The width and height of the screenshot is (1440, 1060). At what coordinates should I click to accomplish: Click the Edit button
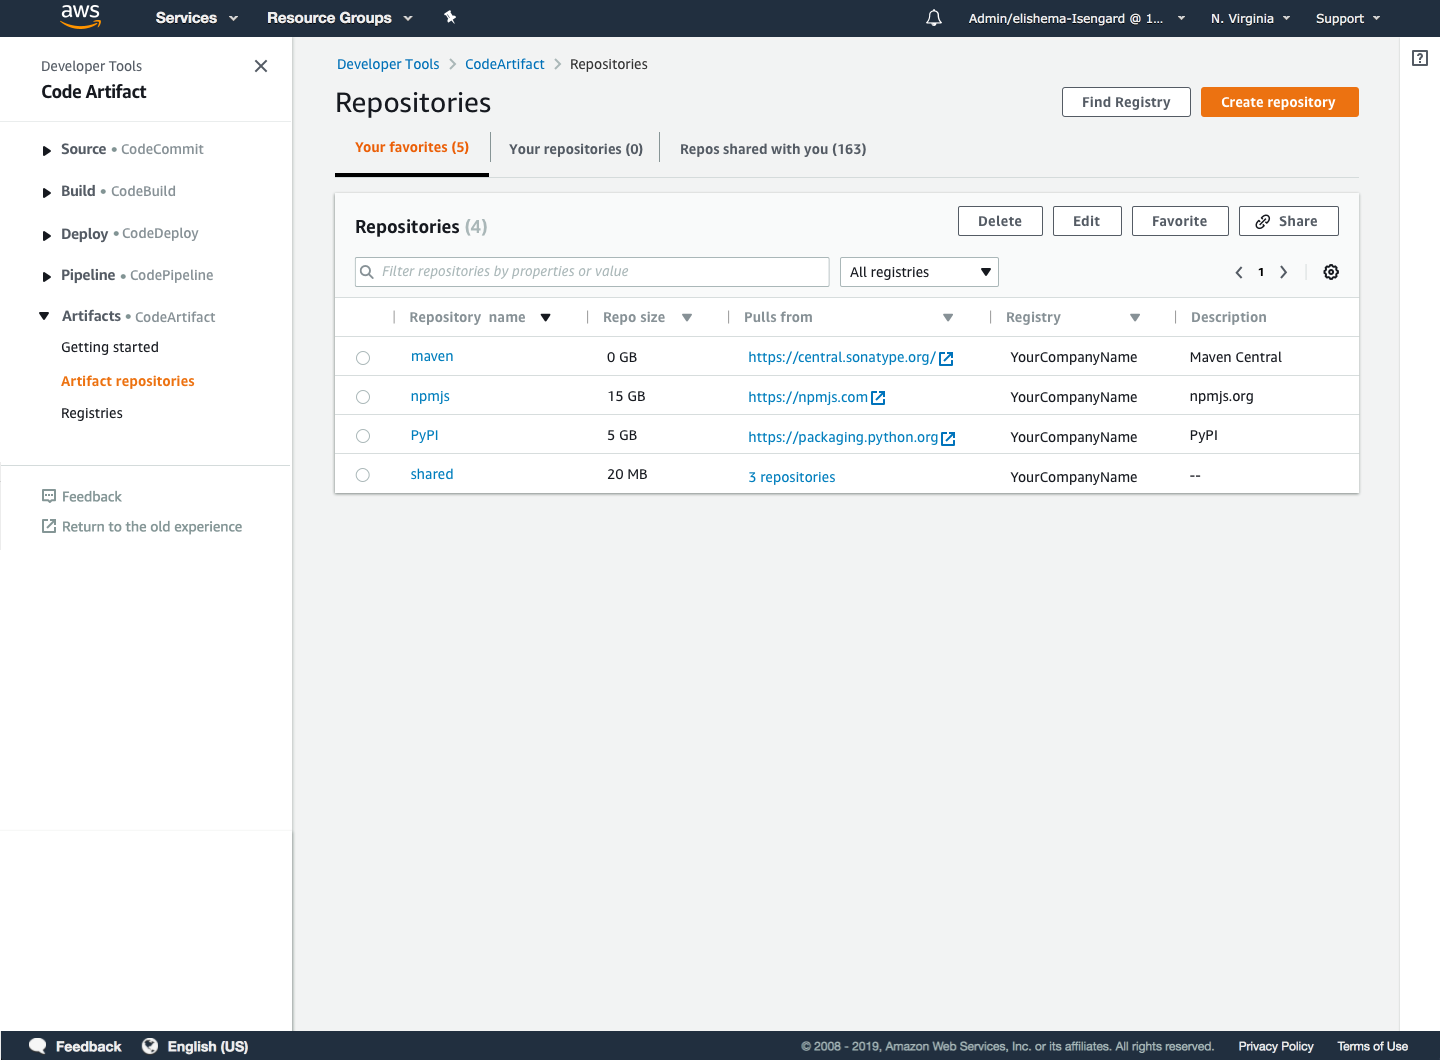1087,221
